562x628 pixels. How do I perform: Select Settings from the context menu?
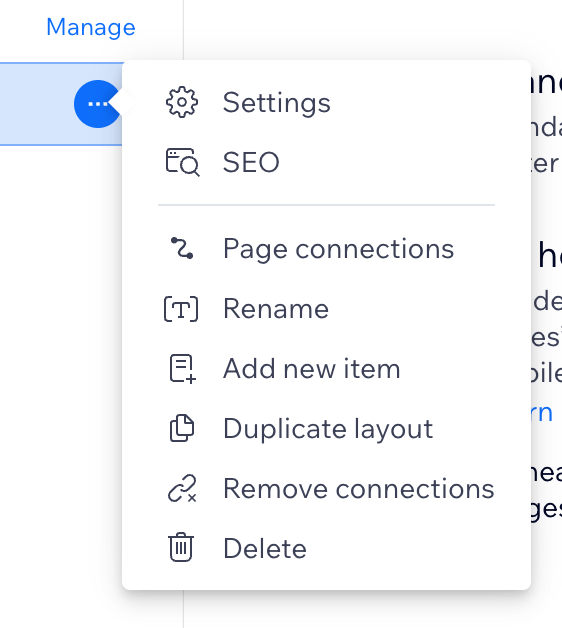point(326,103)
